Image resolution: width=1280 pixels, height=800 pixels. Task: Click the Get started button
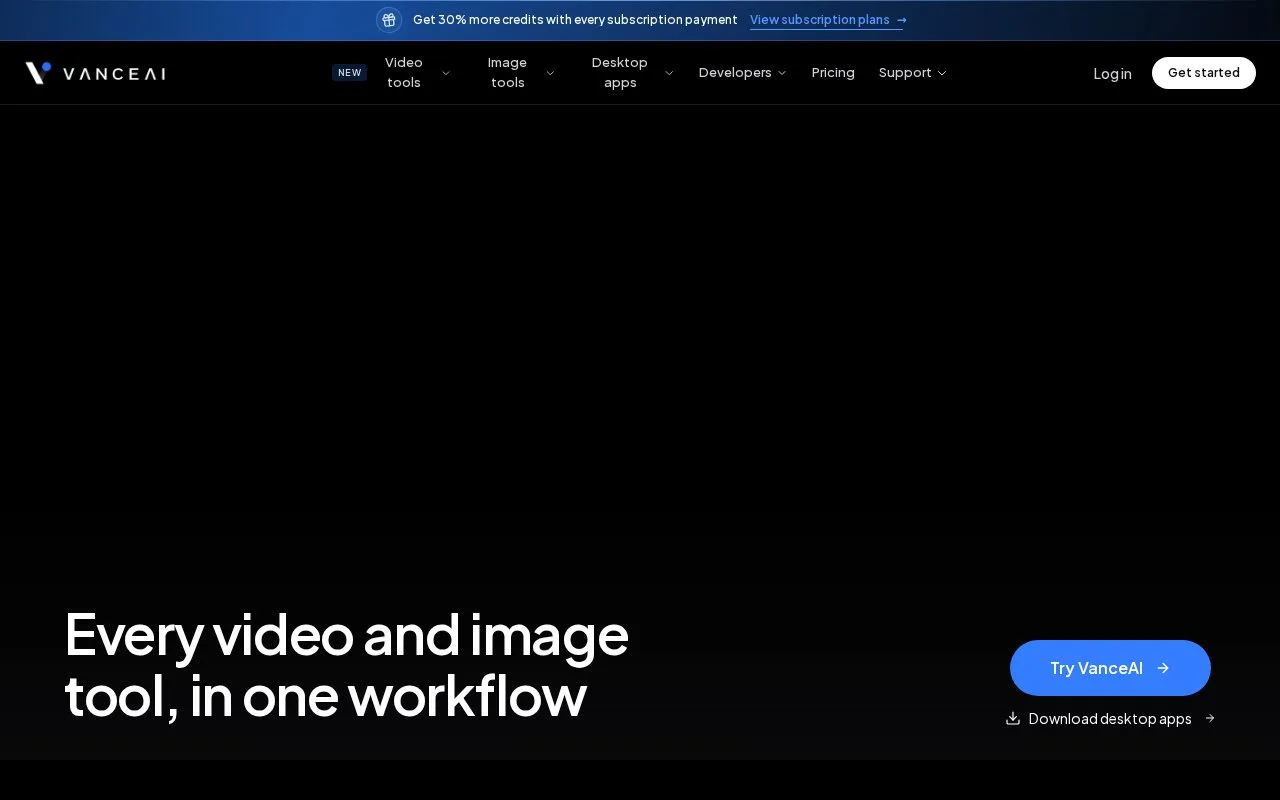point(1204,73)
